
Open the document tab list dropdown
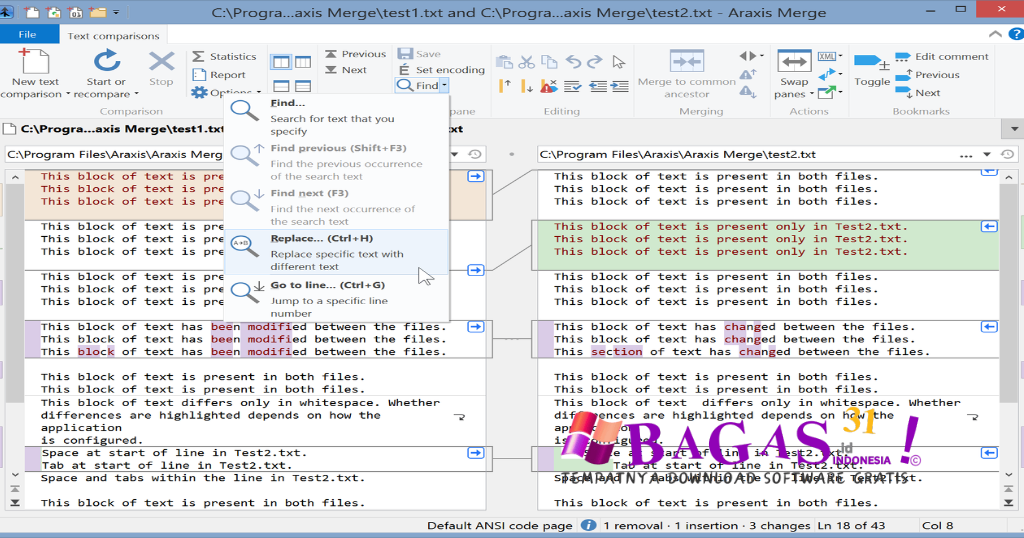[1014, 129]
